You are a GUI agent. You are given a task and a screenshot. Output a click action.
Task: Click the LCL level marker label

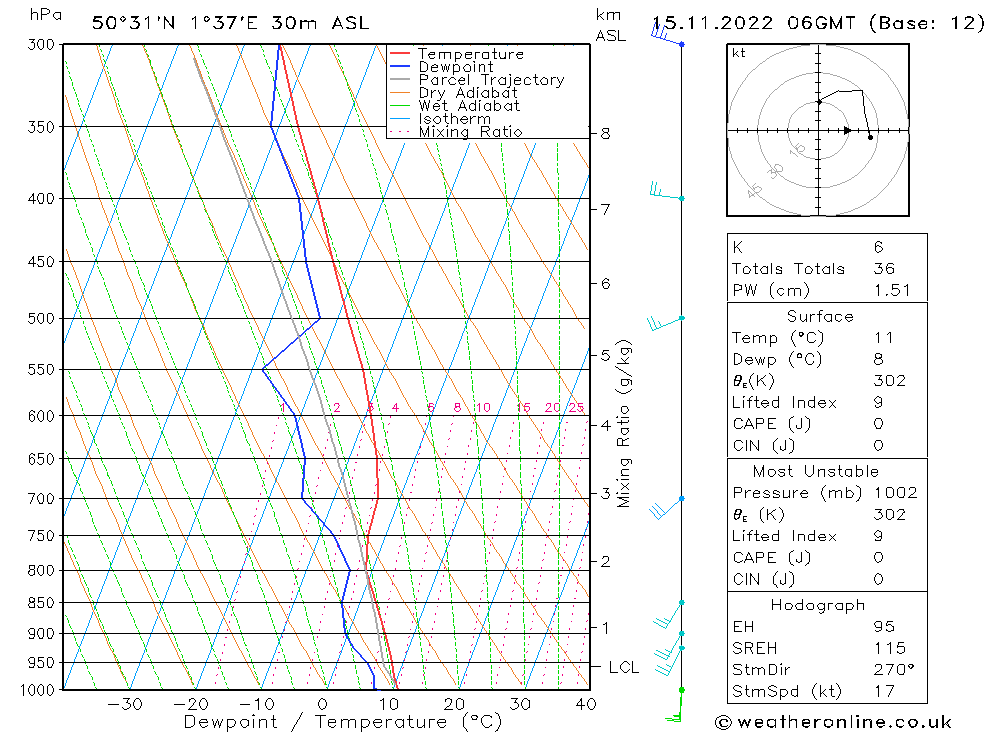pyautogui.click(x=624, y=667)
